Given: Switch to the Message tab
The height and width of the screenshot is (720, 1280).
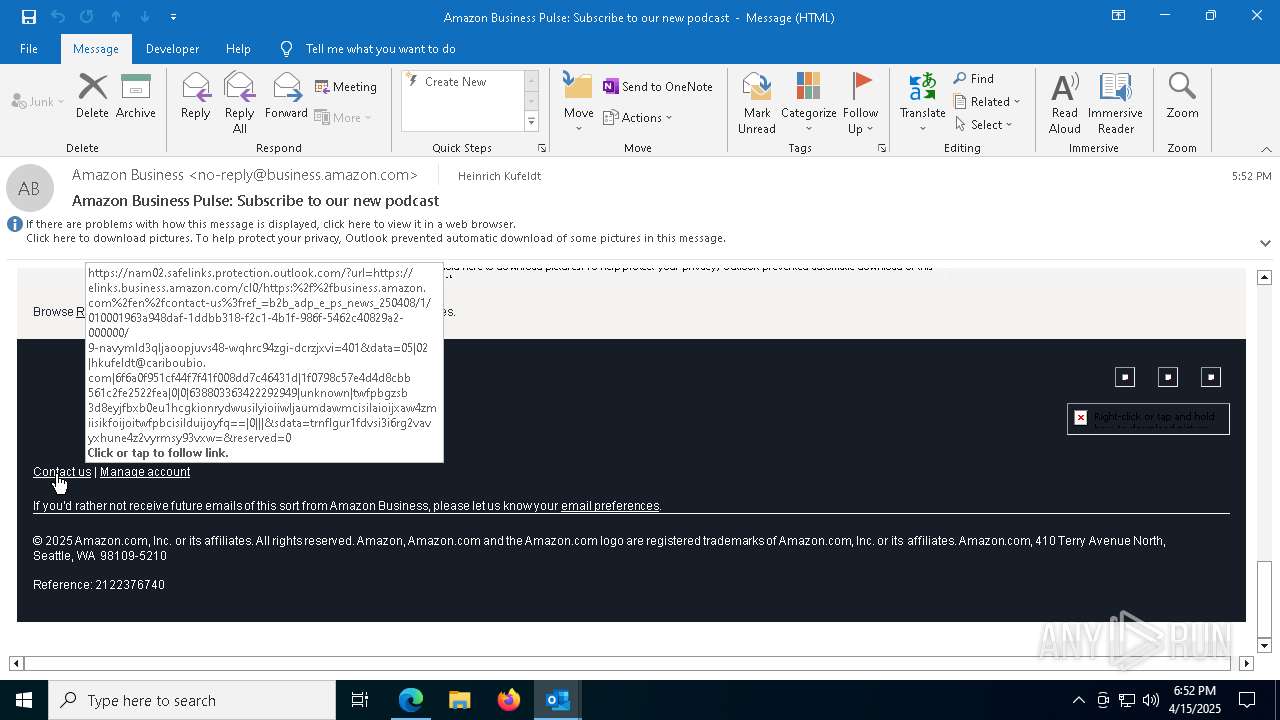Looking at the screenshot, I should [x=96, y=49].
